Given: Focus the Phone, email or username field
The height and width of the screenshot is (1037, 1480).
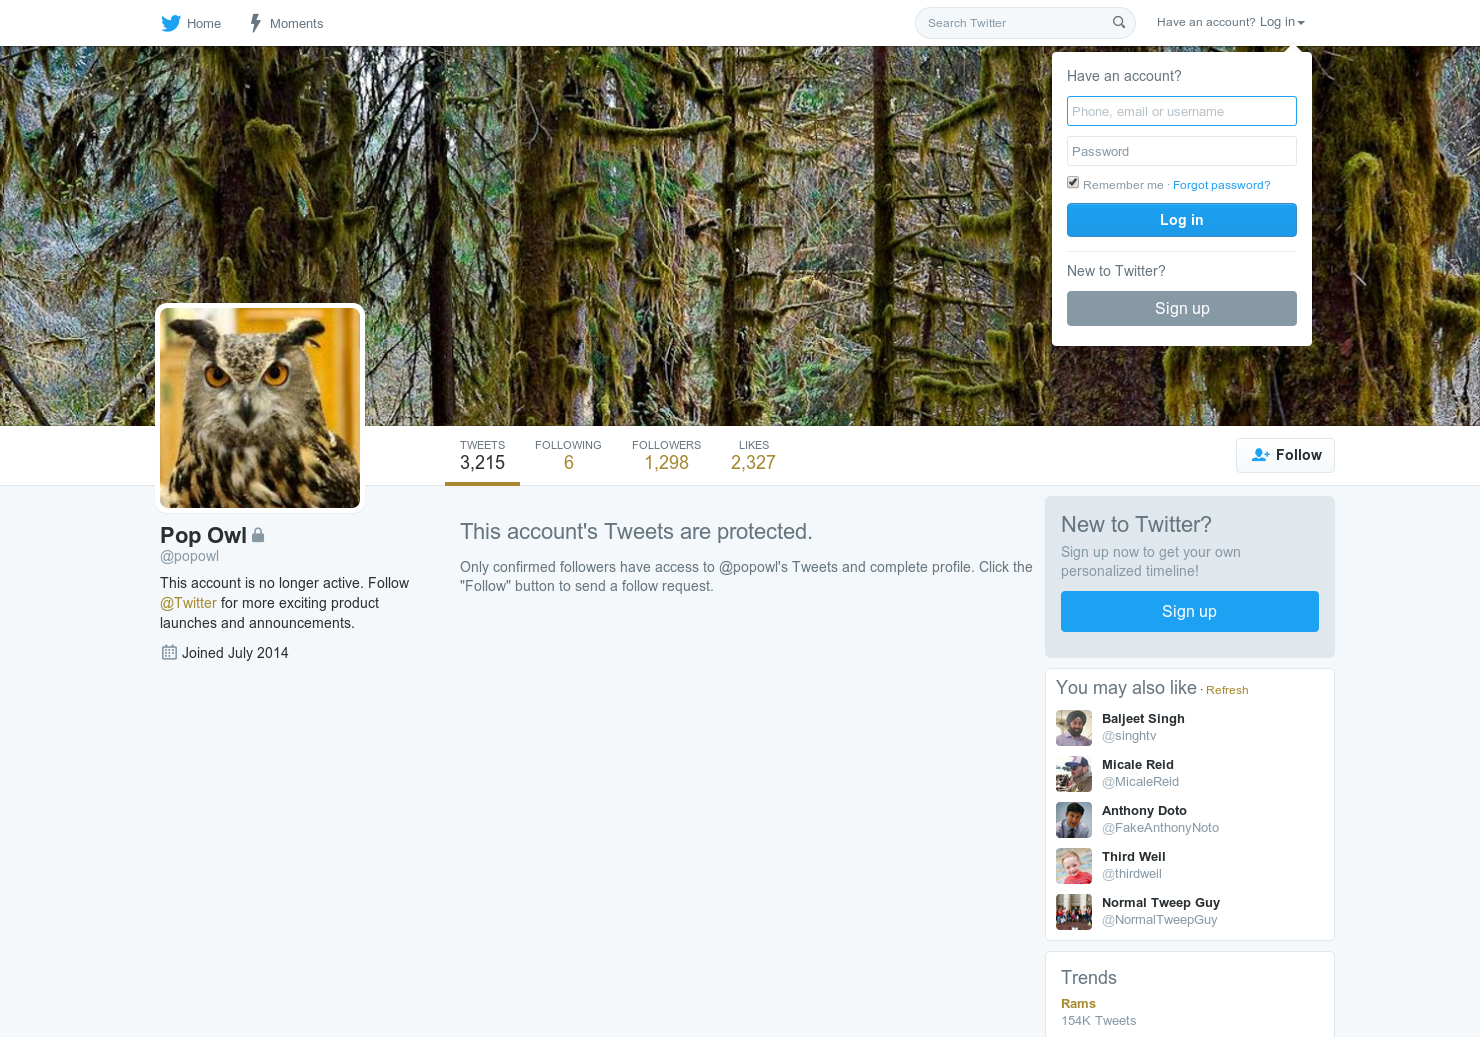Looking at the screenshot, I should click(x=1182, y=111).
